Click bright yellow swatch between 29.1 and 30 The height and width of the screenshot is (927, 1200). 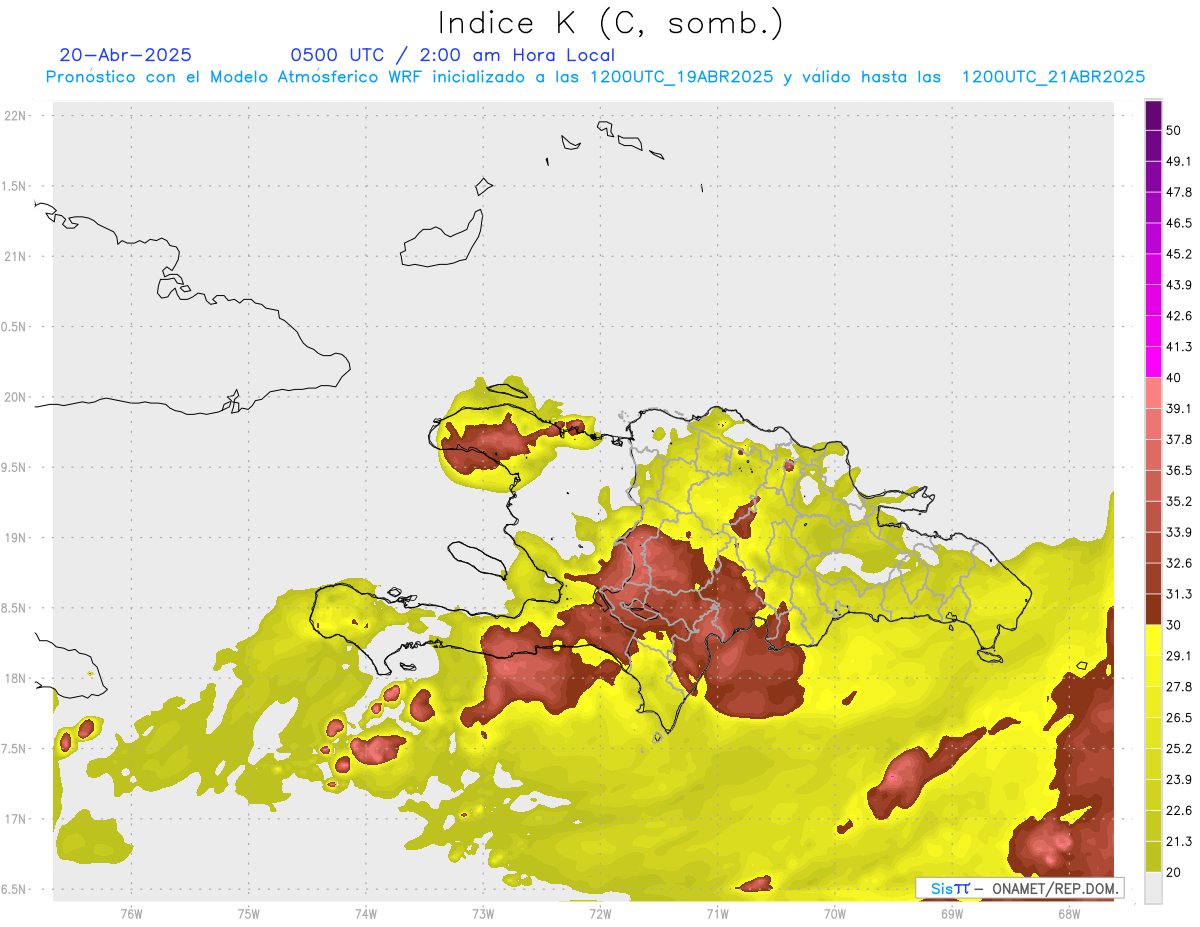(x=1153, y=641)
